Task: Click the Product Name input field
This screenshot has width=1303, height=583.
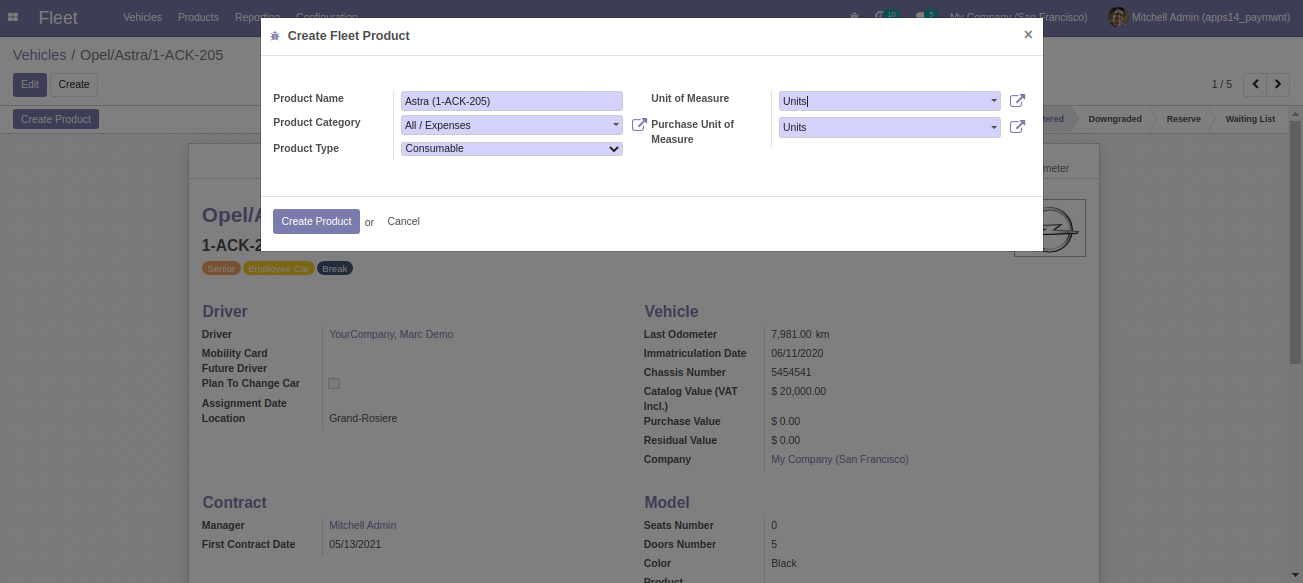Action: coord(511,101)
